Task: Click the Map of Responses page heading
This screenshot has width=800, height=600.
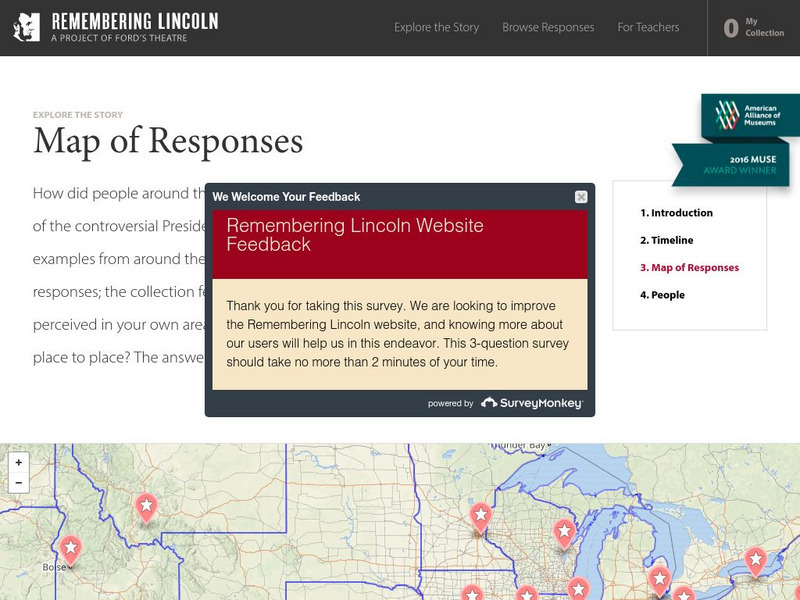Action: (x=168, y=141)
